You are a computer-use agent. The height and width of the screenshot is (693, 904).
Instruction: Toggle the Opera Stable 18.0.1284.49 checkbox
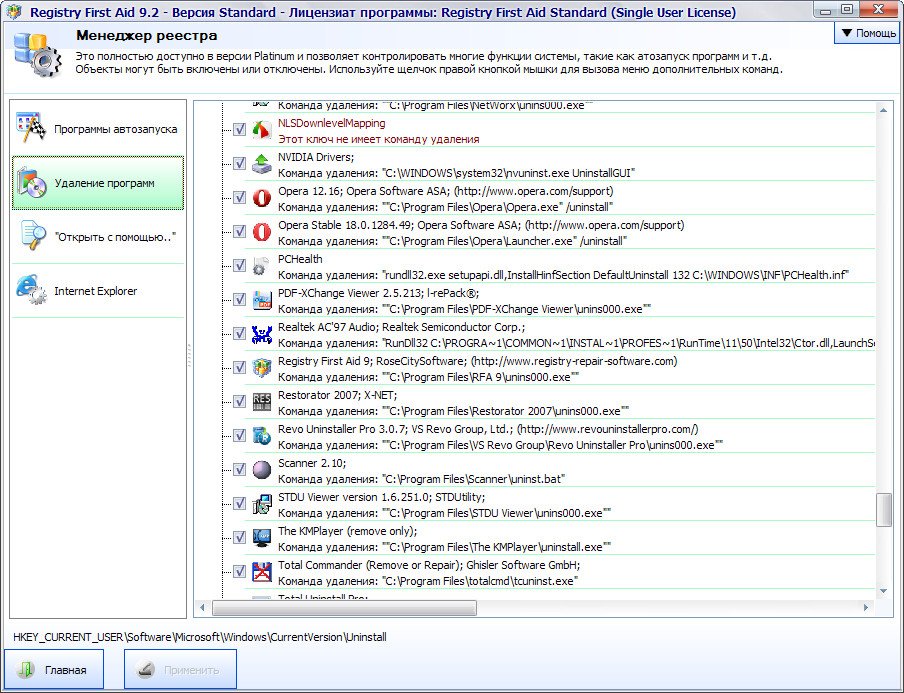(239, 232)
